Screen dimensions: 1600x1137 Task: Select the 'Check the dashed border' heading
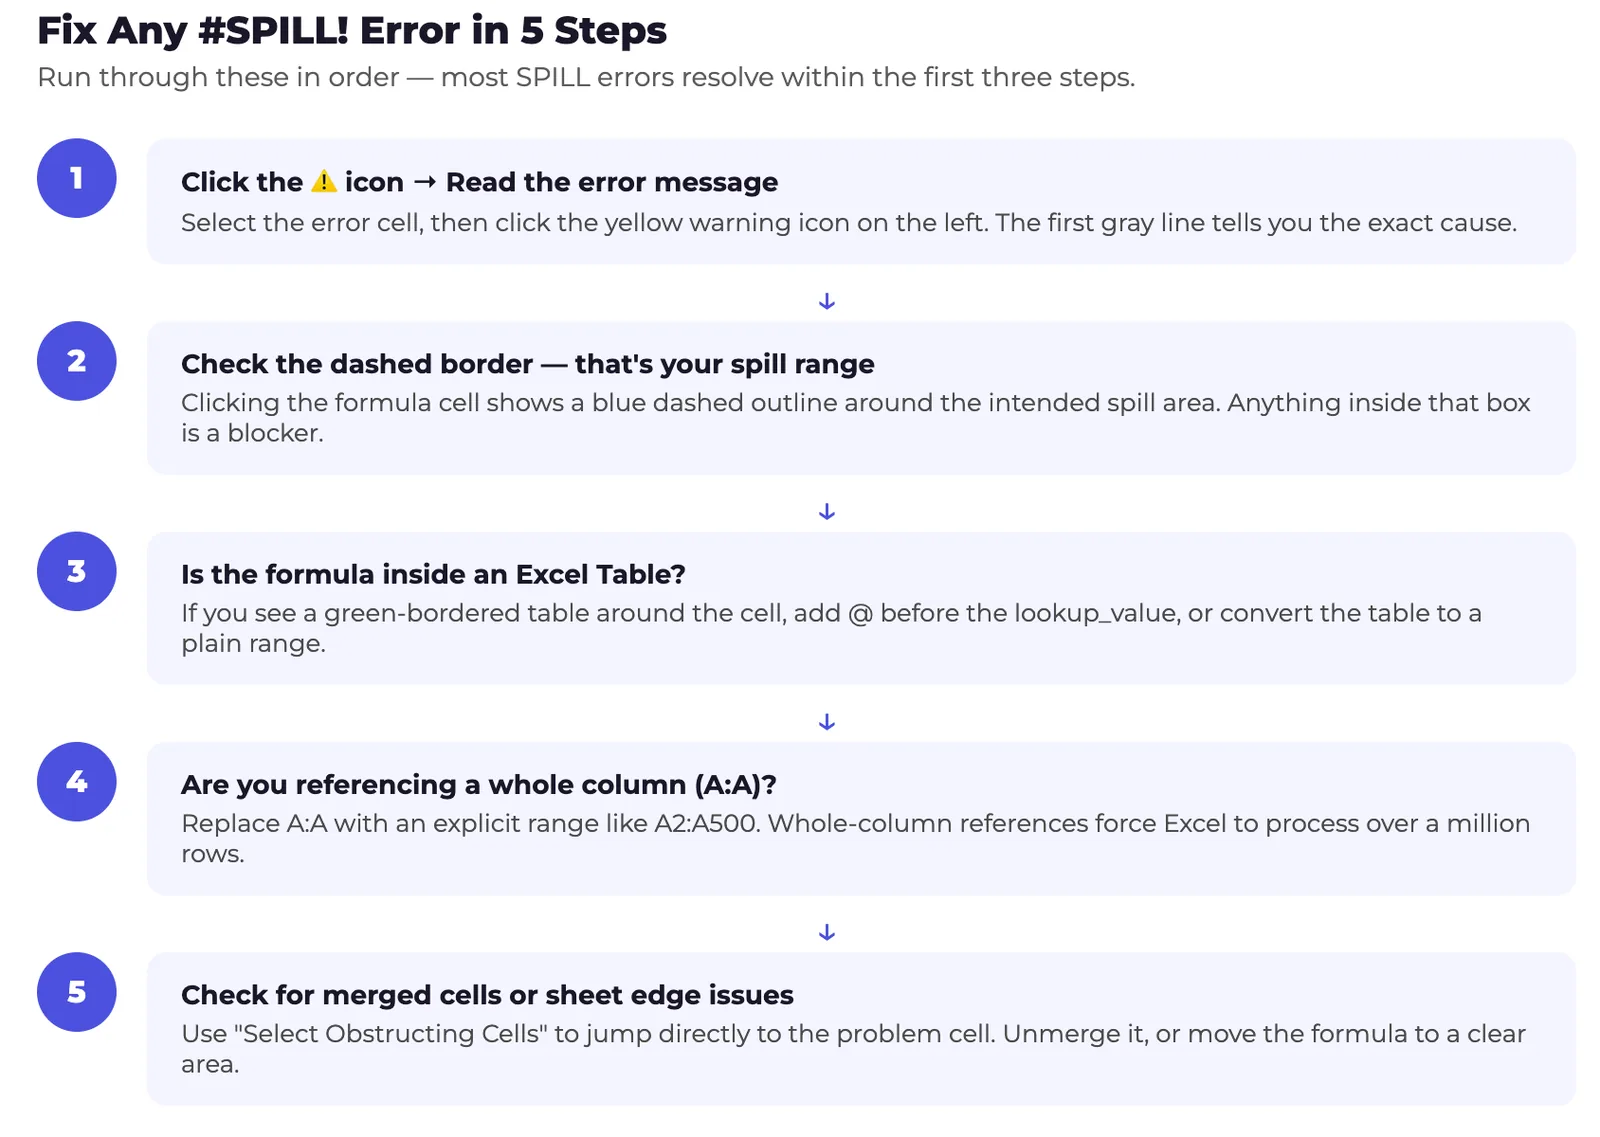click(527, 364)
